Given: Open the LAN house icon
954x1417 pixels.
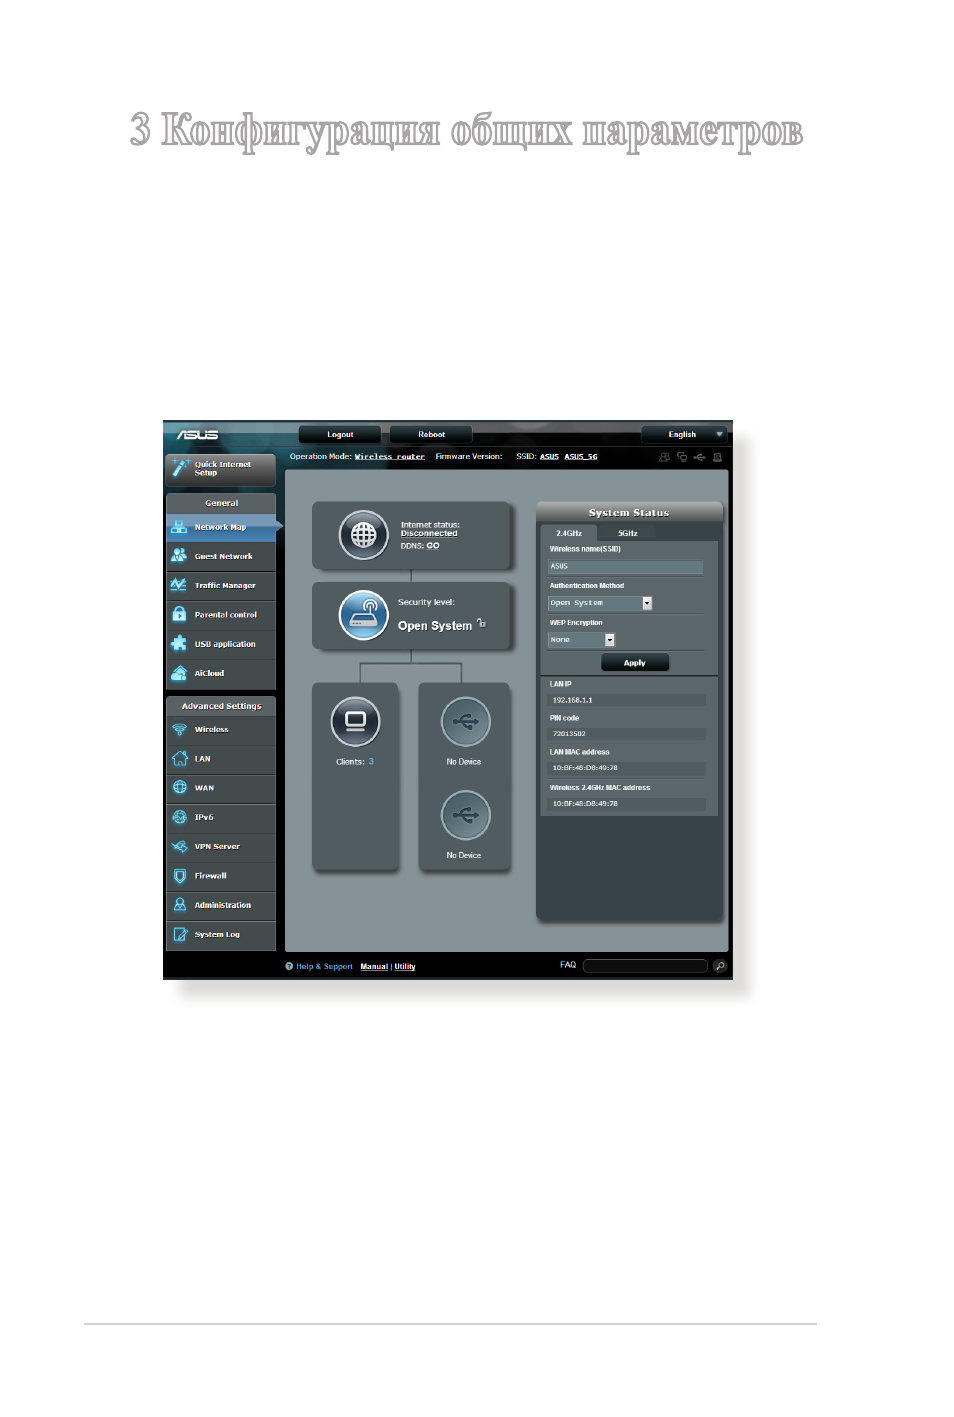Looking at the screenshot, I should pyautogui.click(x=180, y=758).
